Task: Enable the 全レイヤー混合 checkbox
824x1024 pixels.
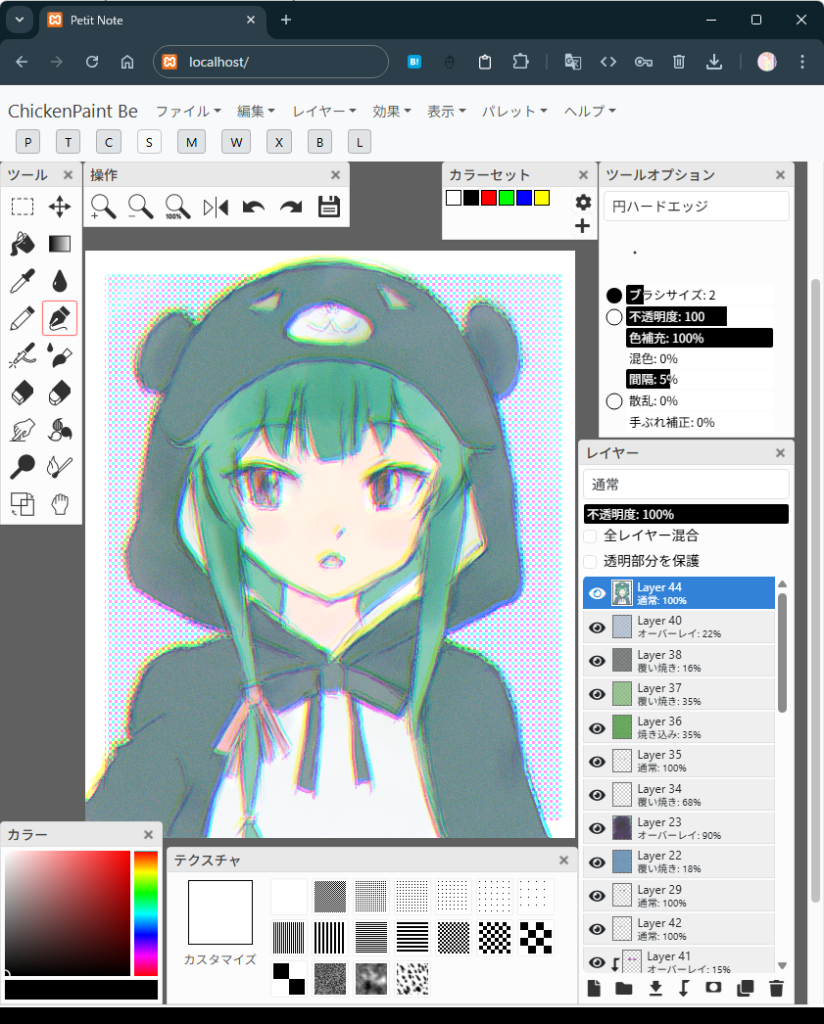Action: pos(590,536)
